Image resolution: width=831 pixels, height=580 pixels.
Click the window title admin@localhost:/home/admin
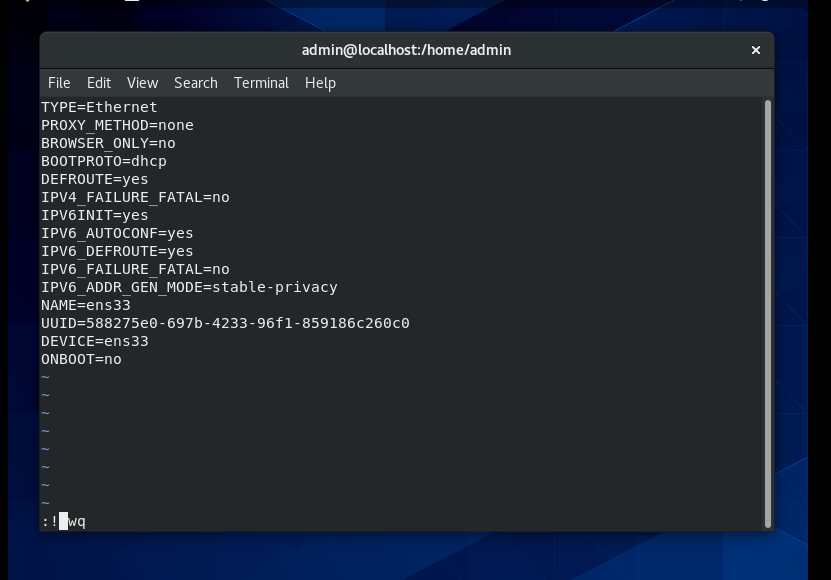[x=405, y=50]
